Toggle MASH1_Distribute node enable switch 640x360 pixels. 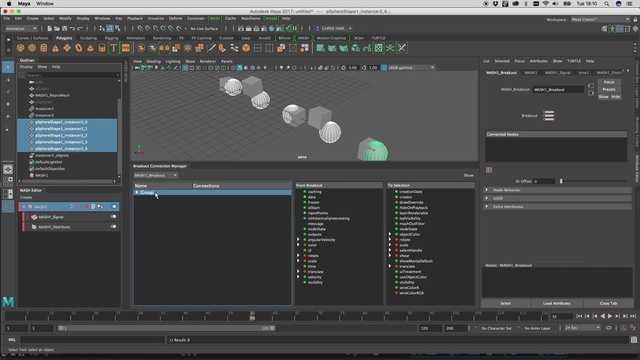113,227
